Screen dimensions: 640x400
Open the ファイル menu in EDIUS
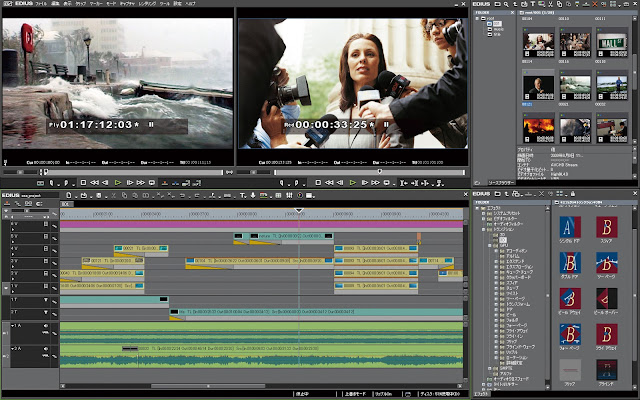point(40,4)
